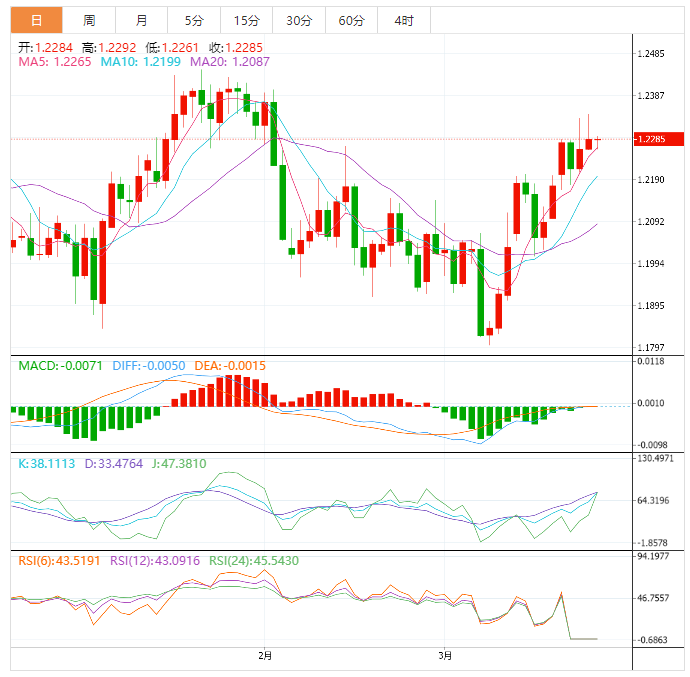Viewport: 690px width, 677px height.
Task: Click the red current price tag 1.2285
Action: click(x=659, y=139)
